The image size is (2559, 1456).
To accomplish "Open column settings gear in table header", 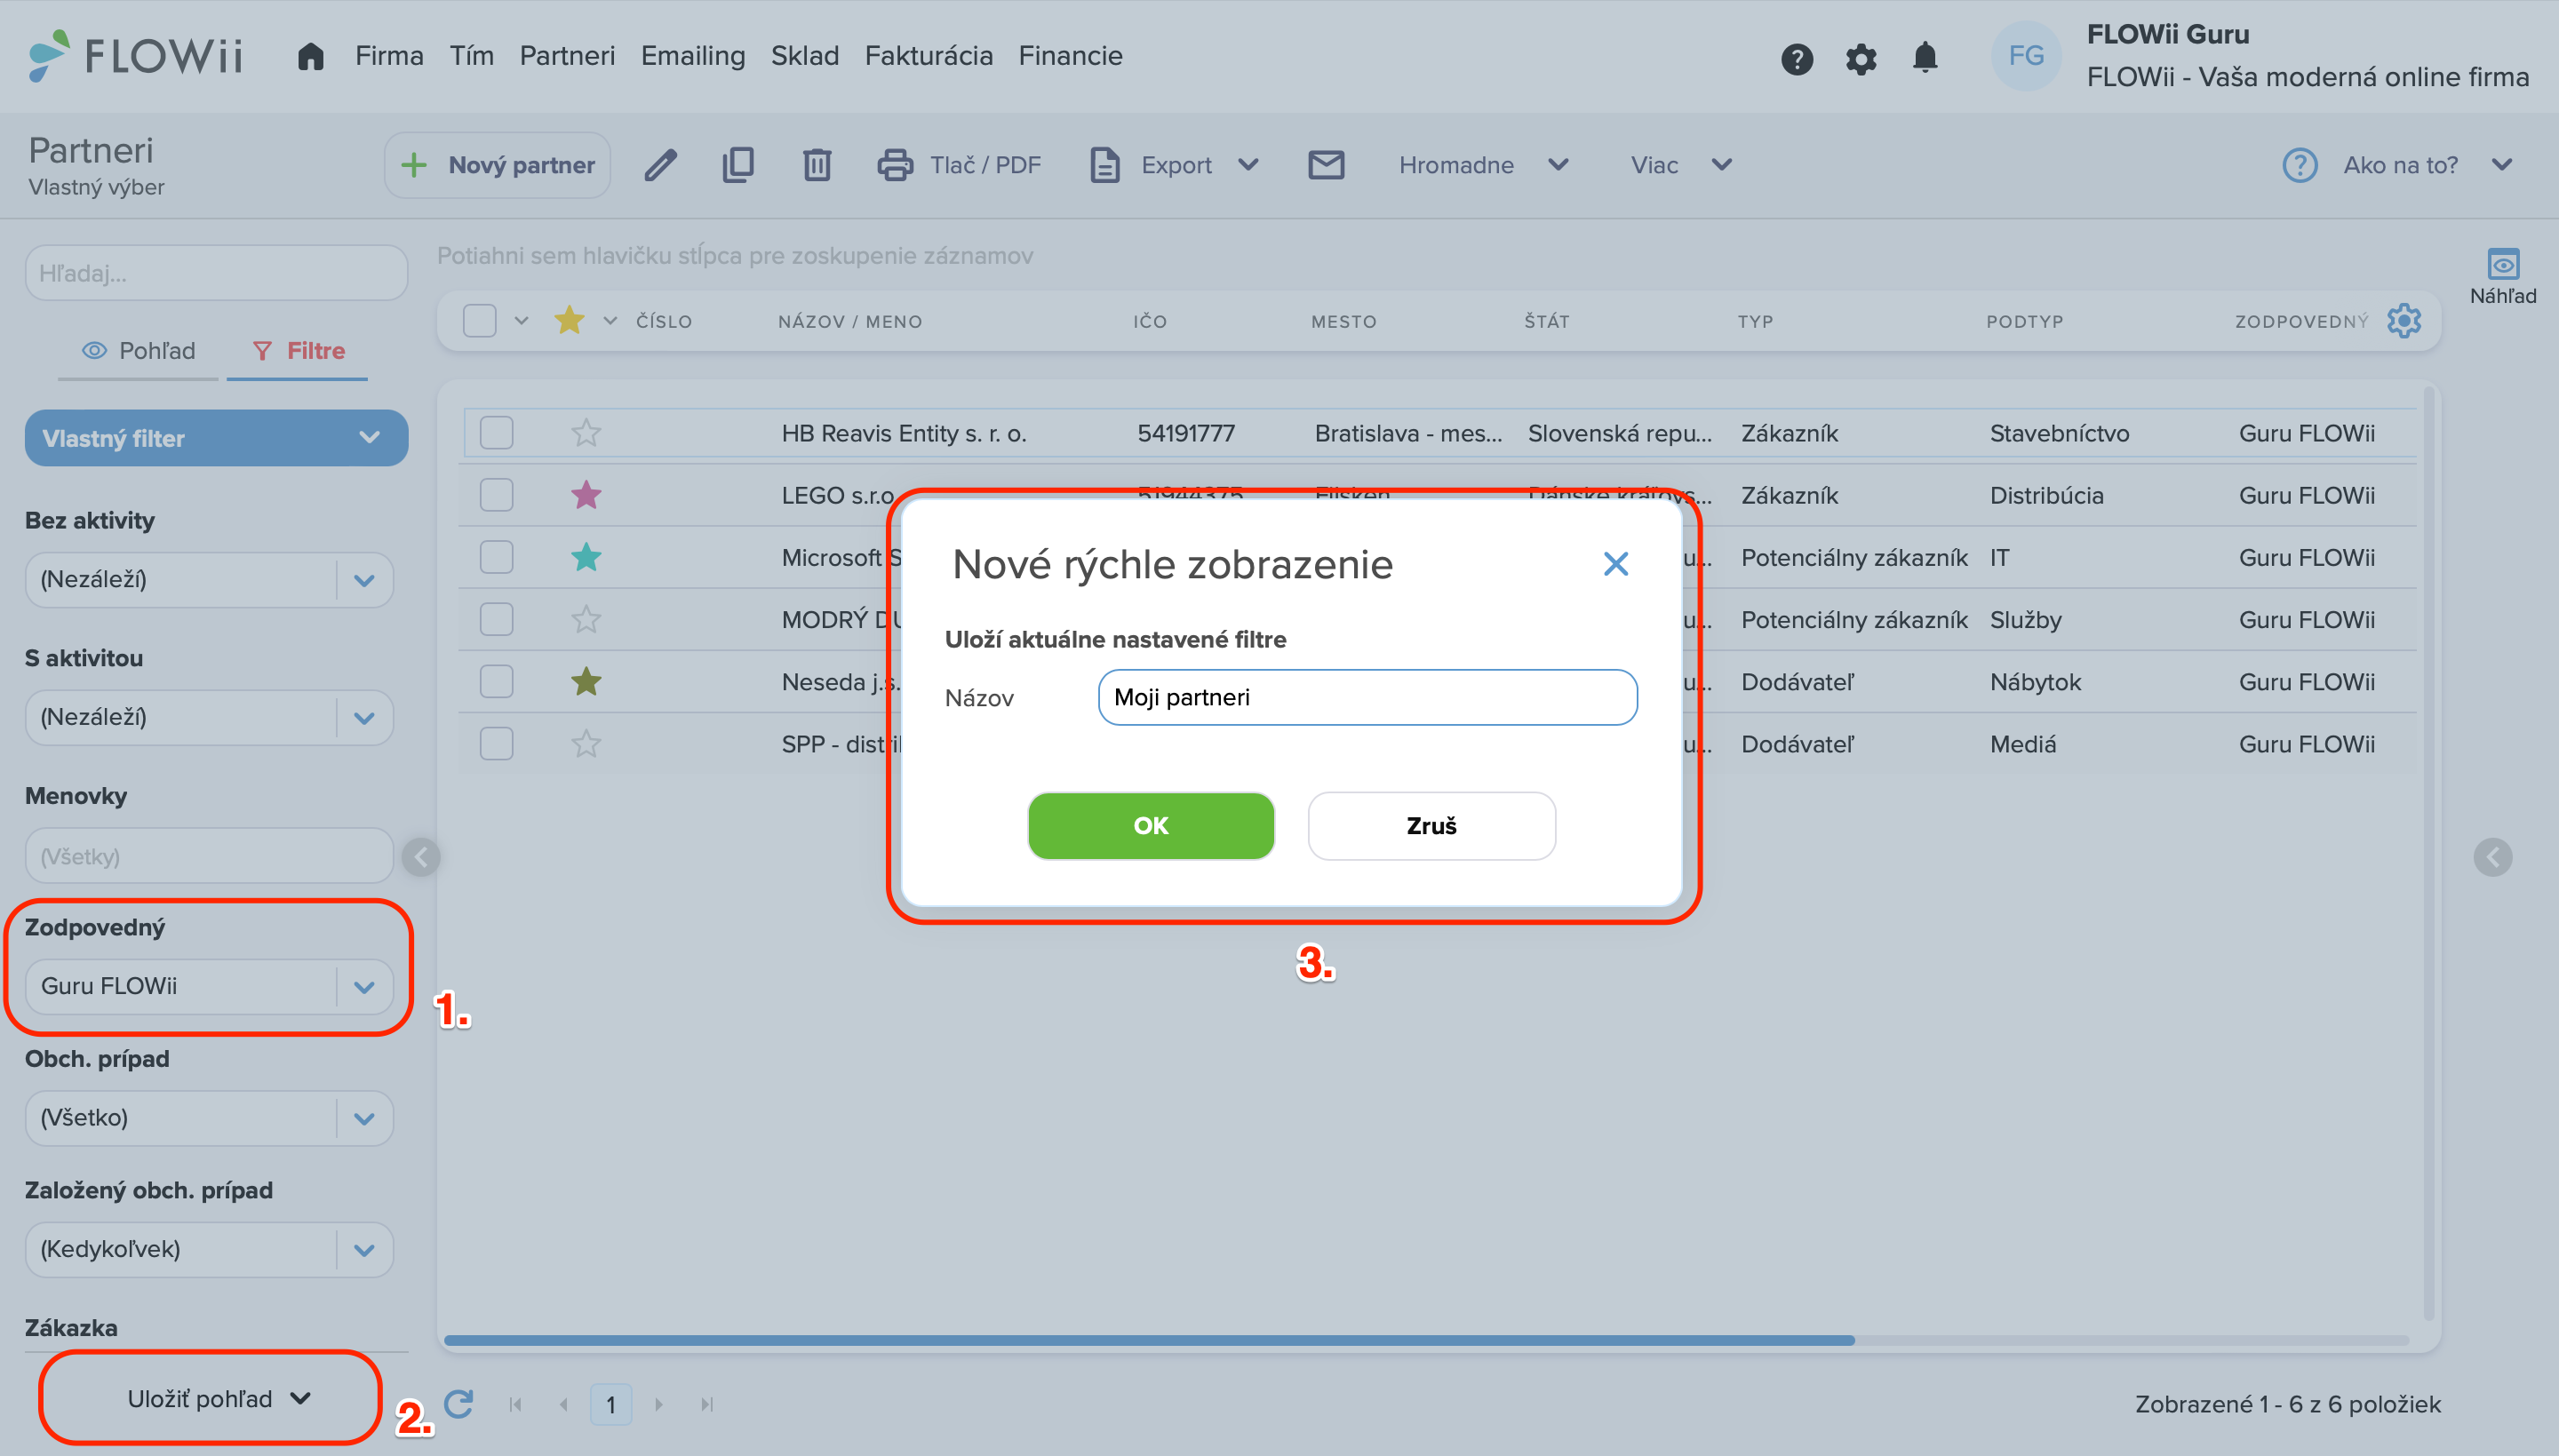I will click(2403, 321).
